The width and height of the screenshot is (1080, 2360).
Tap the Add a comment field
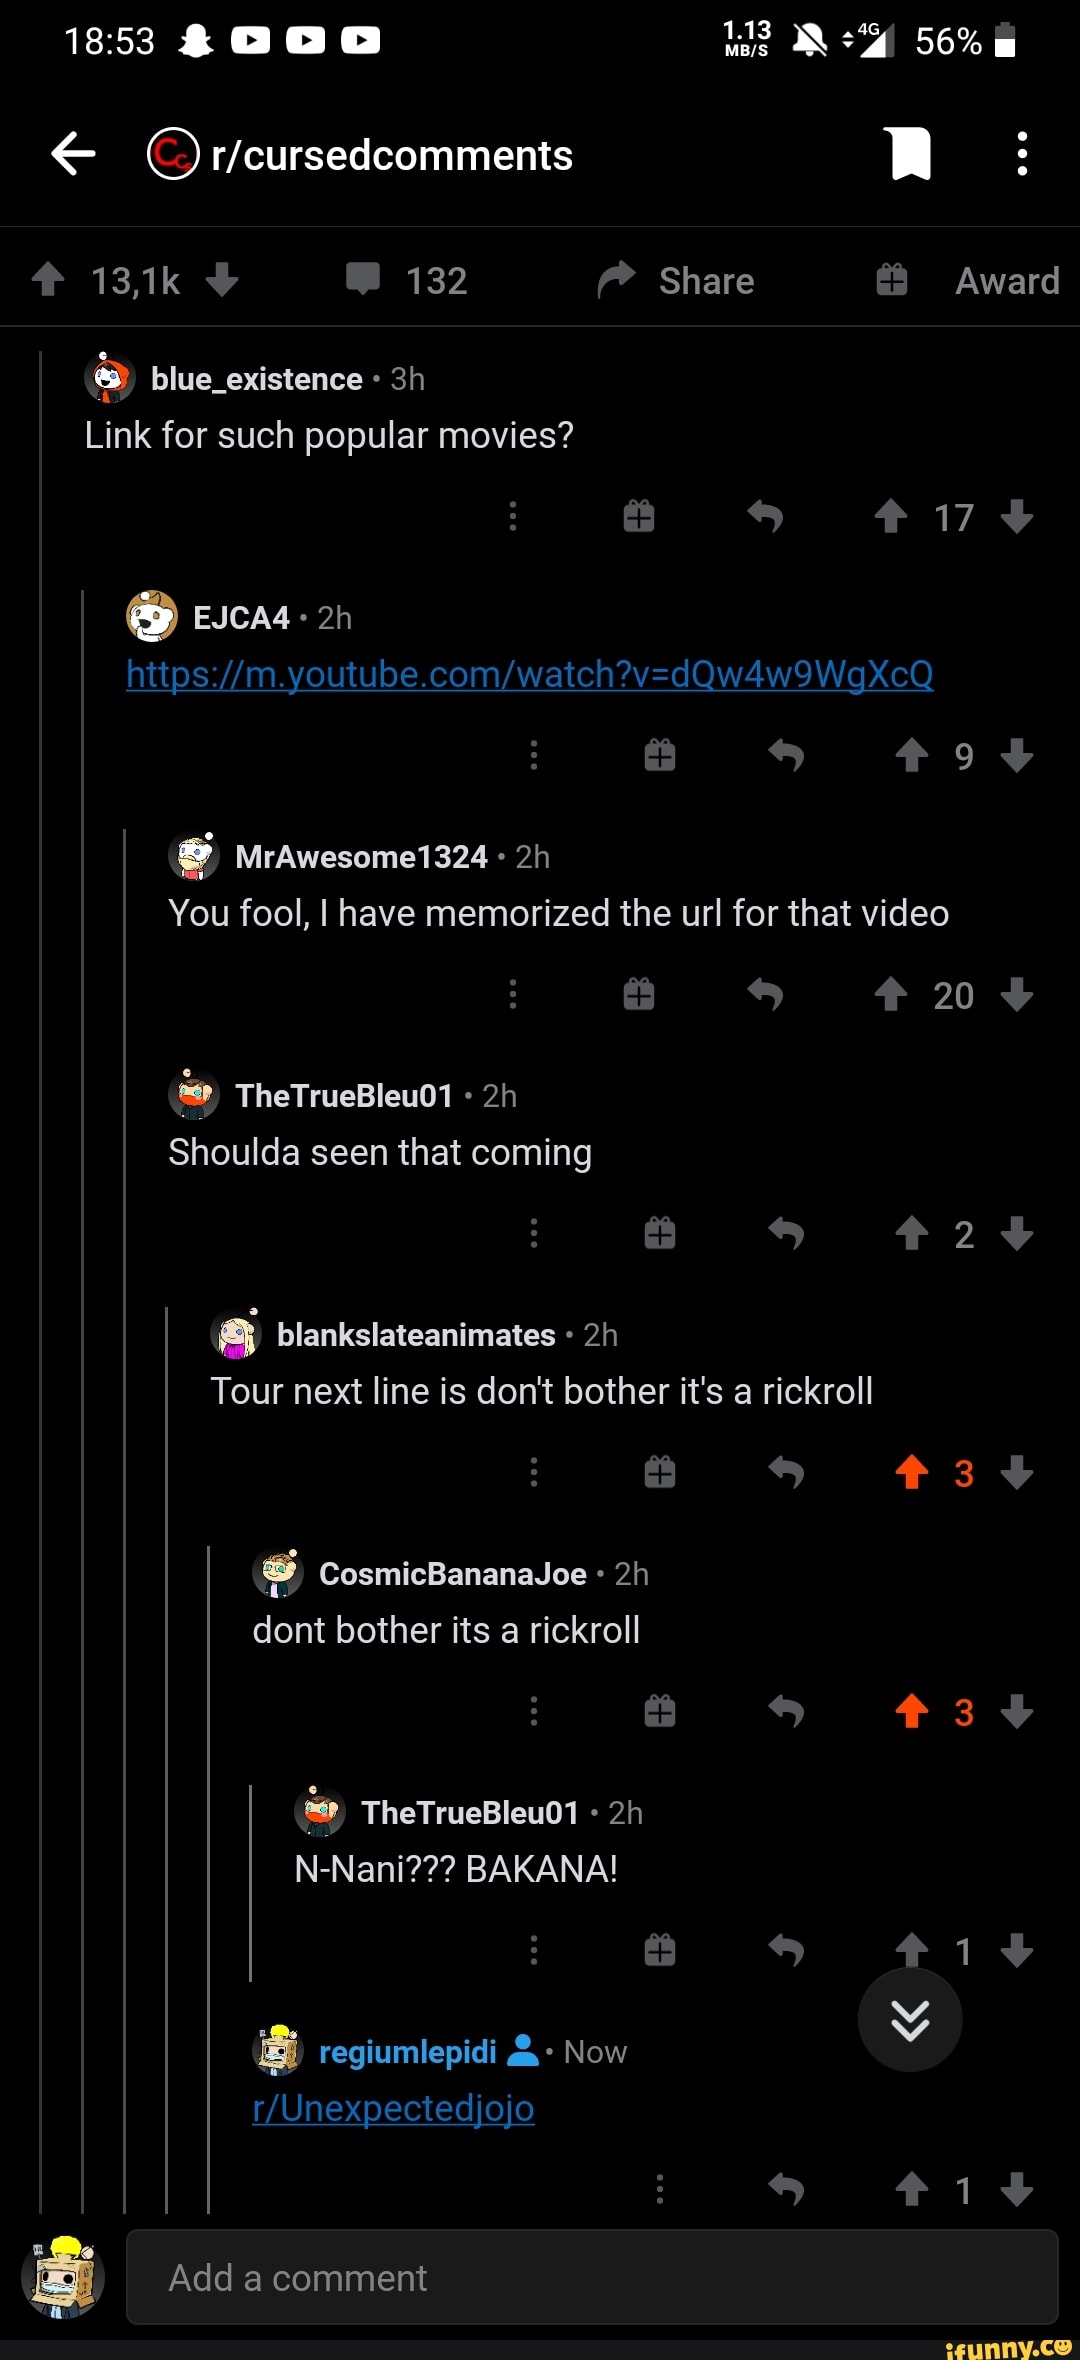coord(592,2277)
